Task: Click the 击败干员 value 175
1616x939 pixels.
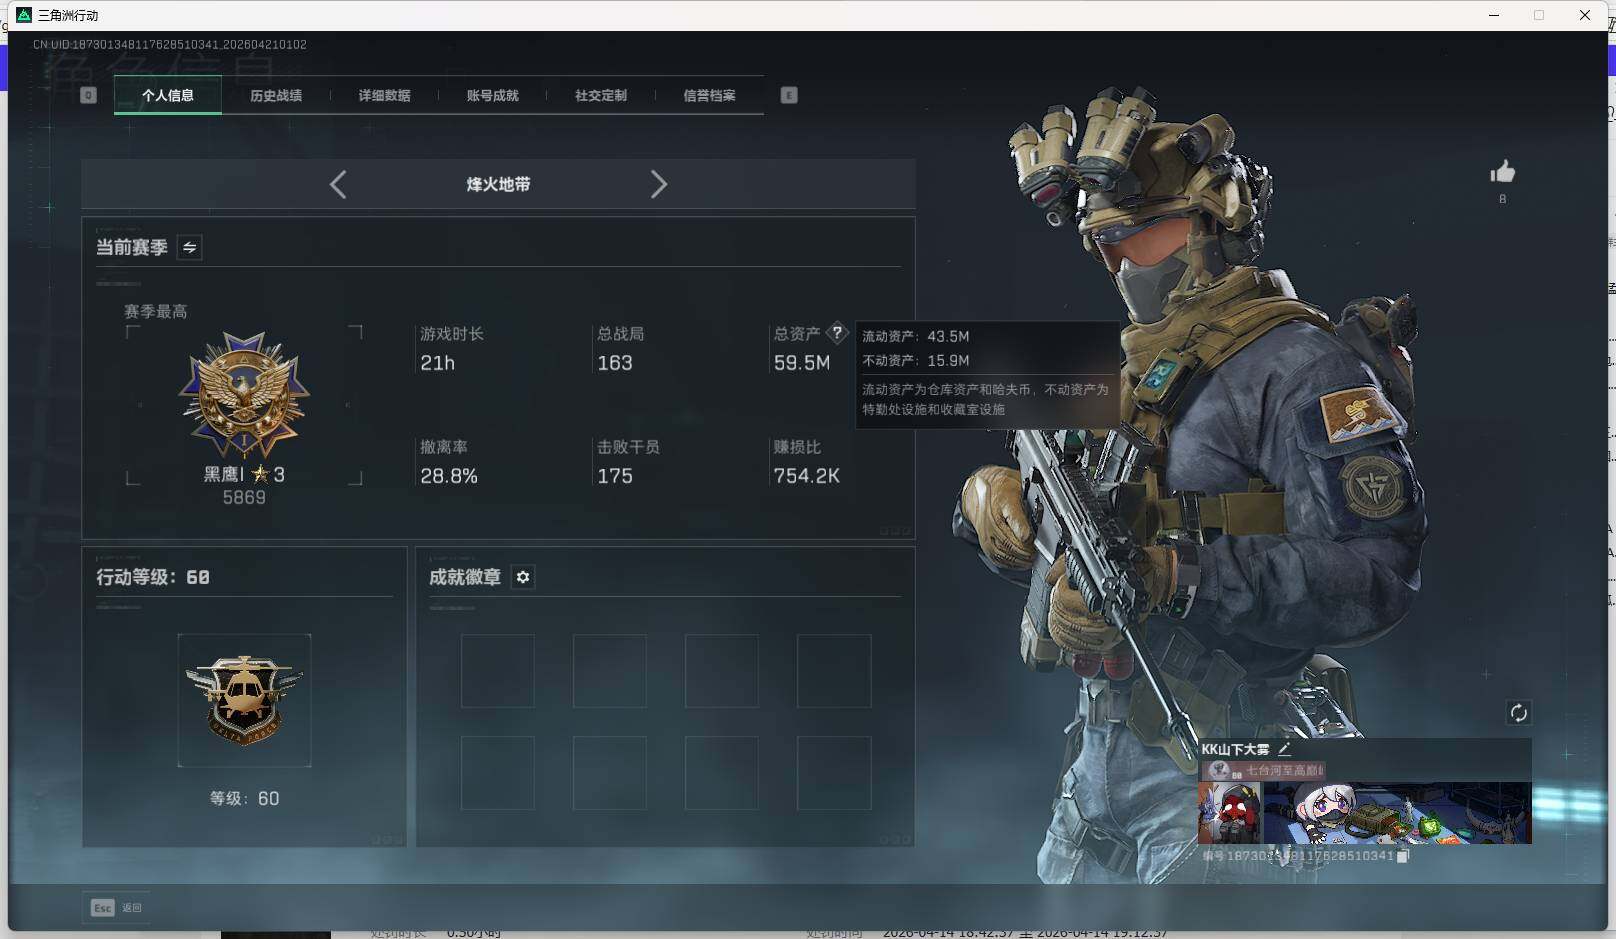Action: [x=615, y=476]
